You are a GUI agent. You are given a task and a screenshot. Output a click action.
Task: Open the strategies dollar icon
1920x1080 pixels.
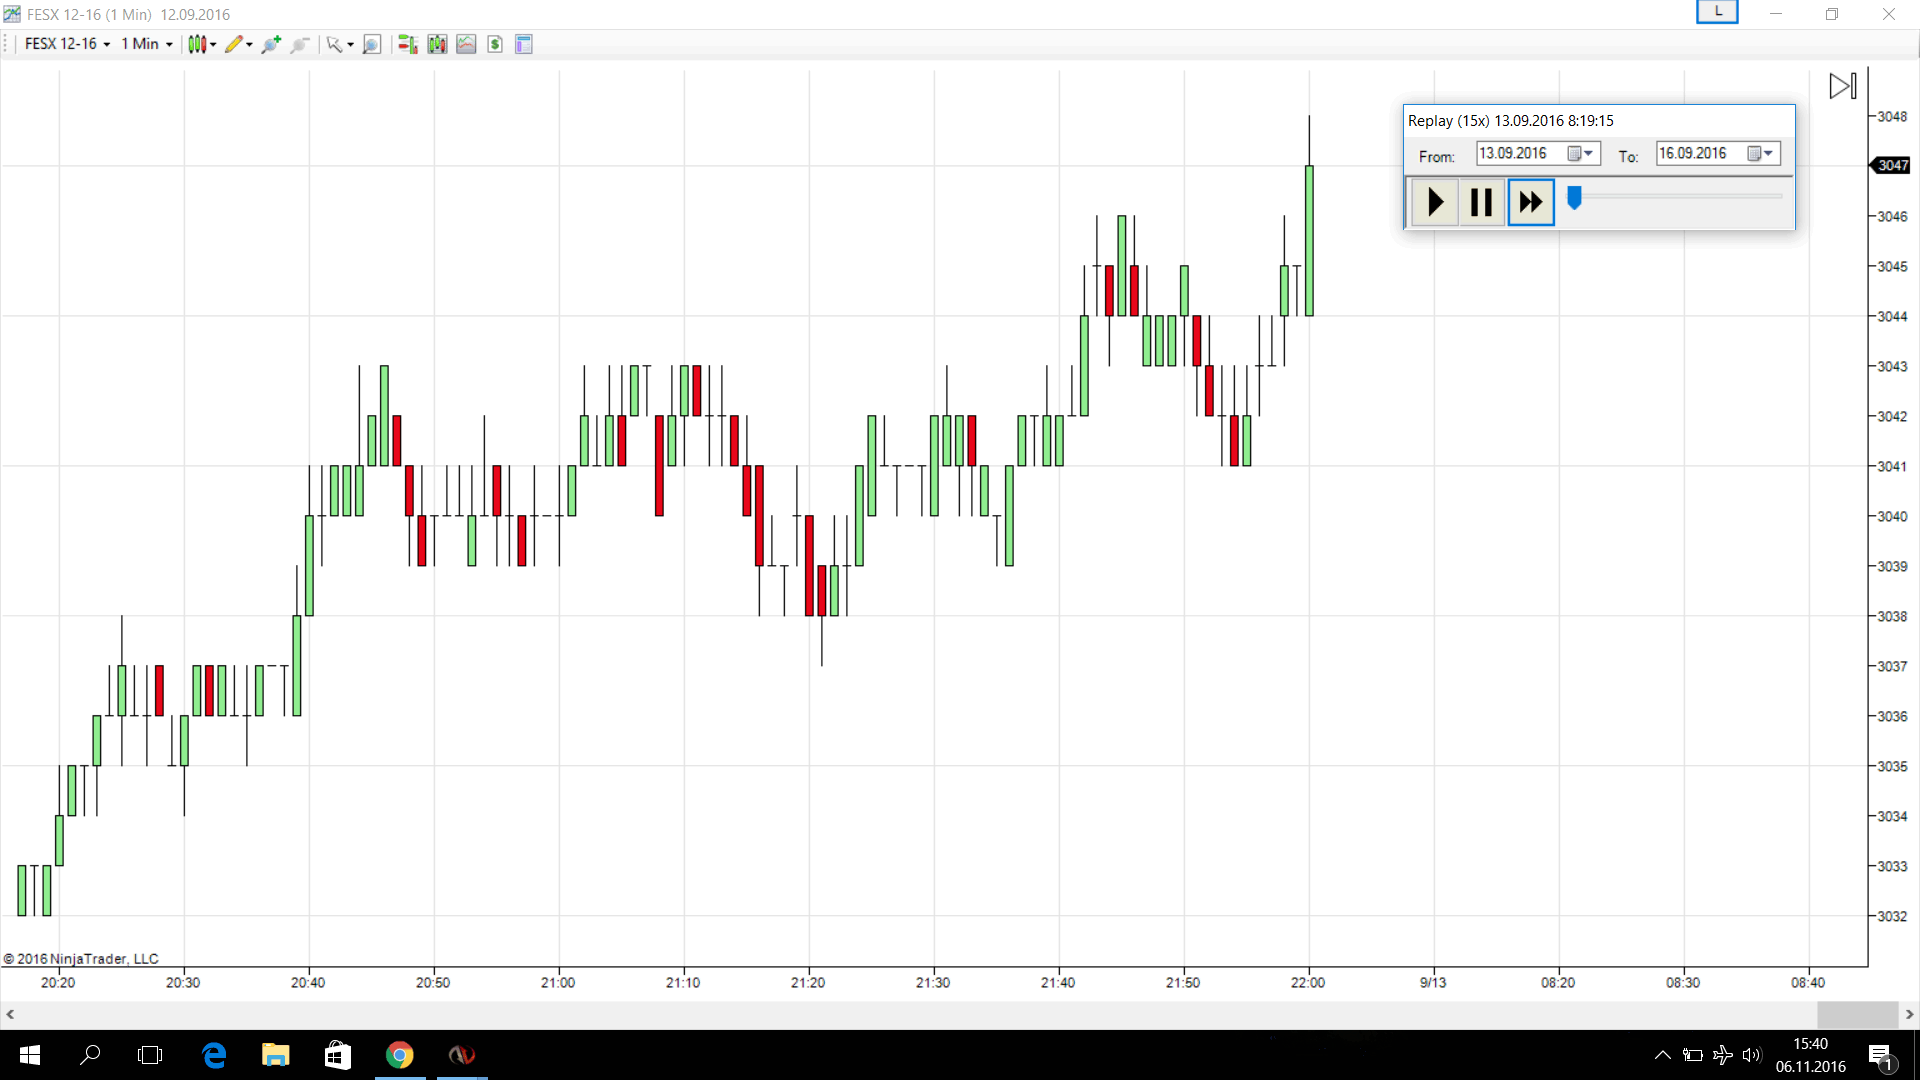(495, 44)
